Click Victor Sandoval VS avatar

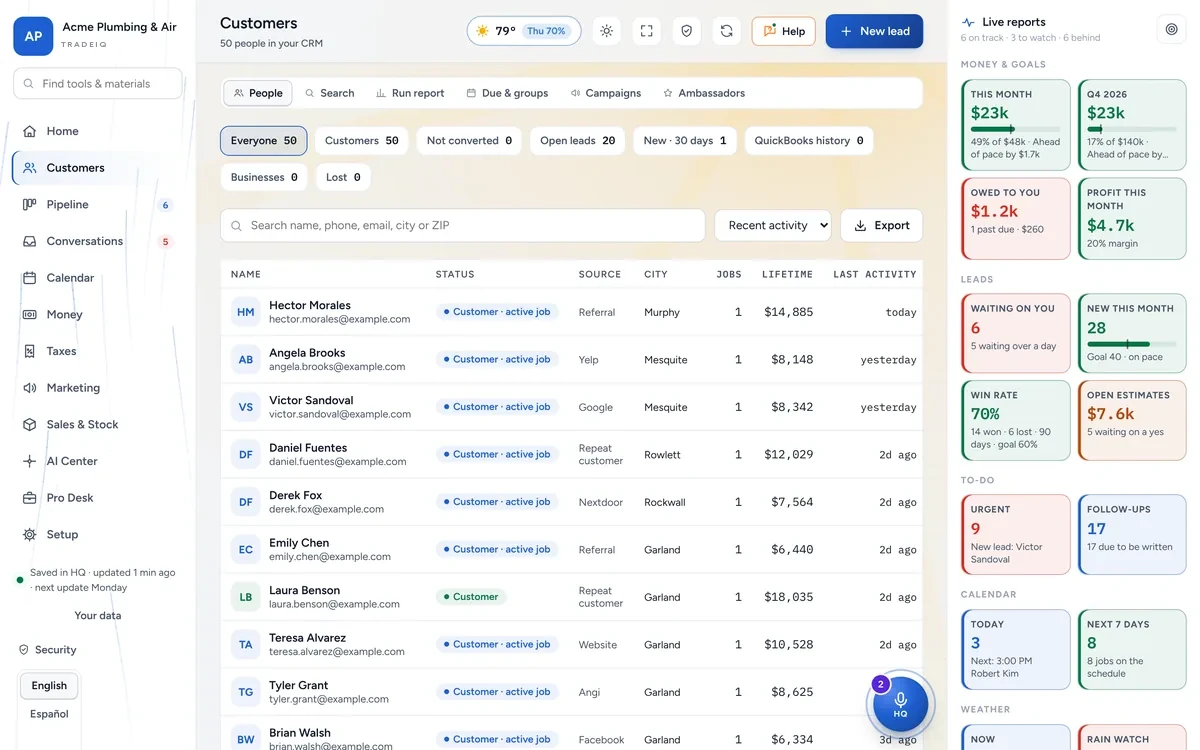pyautogui.click(x=245, y=407)
